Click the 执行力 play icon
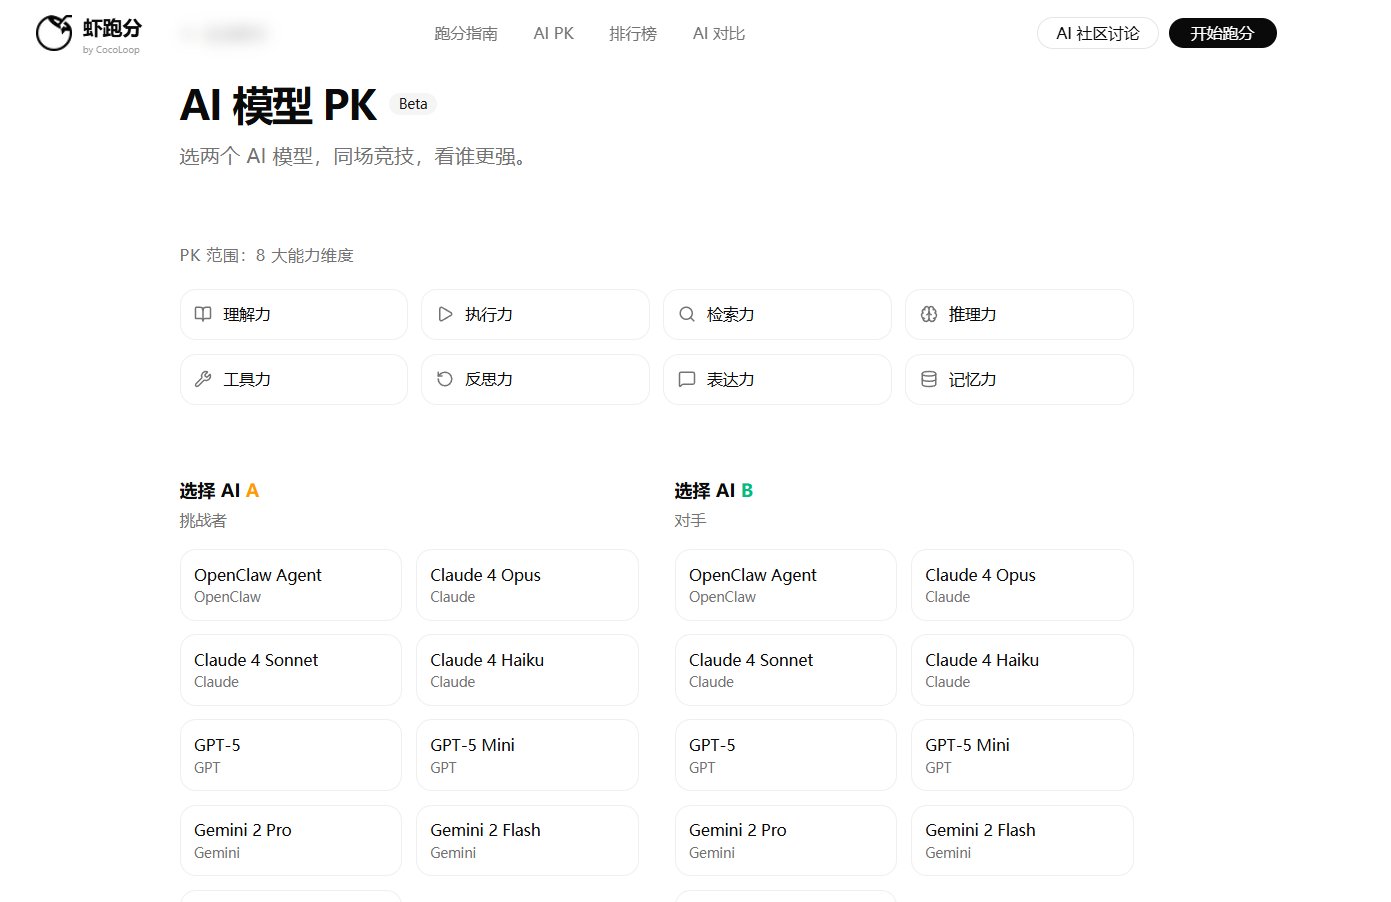The image size is (1391, 902). pos(444,314)
